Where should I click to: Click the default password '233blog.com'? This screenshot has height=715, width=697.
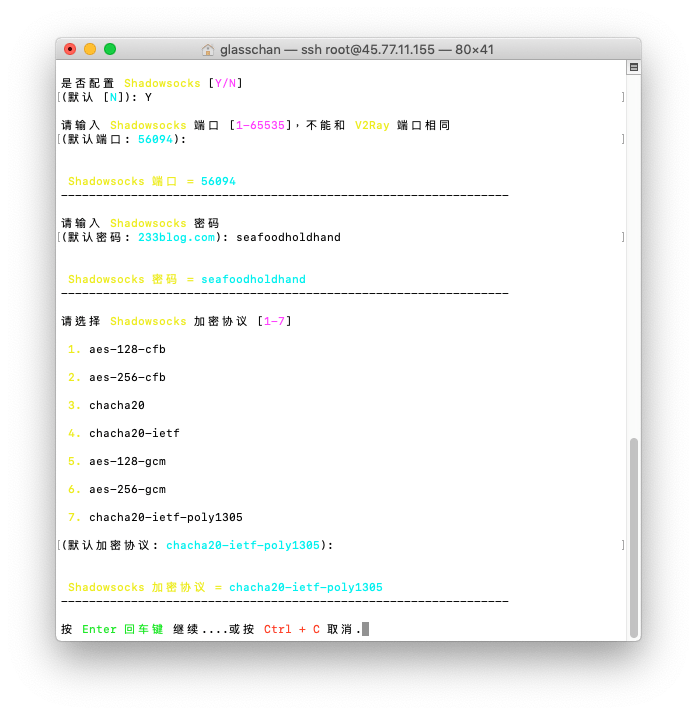pos(176,238)
